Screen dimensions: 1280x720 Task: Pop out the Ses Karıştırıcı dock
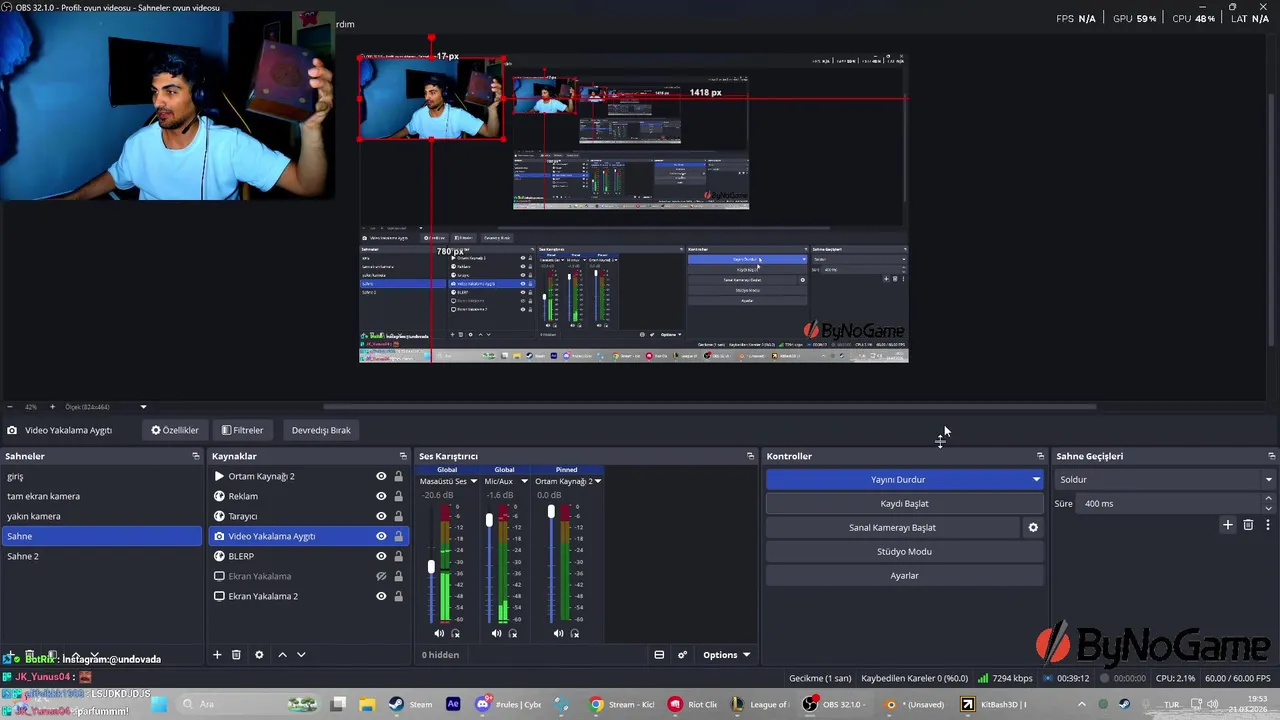[x=750, y=456]
